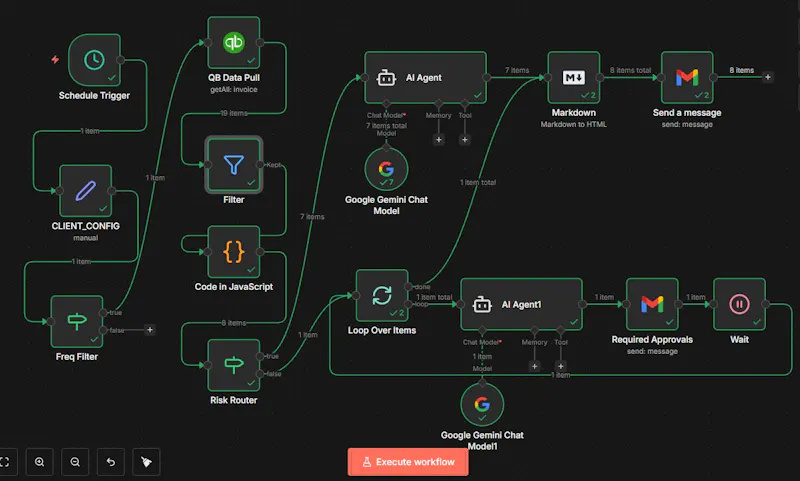This screenshot has width=800, height=481.
Task: Add Tool sub-node to AI Agent
Action: coord(465,139)
